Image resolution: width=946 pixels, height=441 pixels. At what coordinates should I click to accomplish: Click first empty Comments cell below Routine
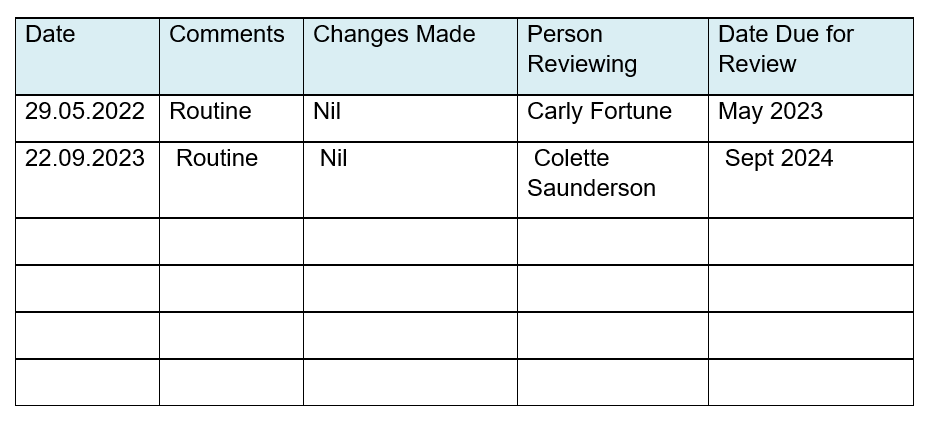click(x=231, y=241)
